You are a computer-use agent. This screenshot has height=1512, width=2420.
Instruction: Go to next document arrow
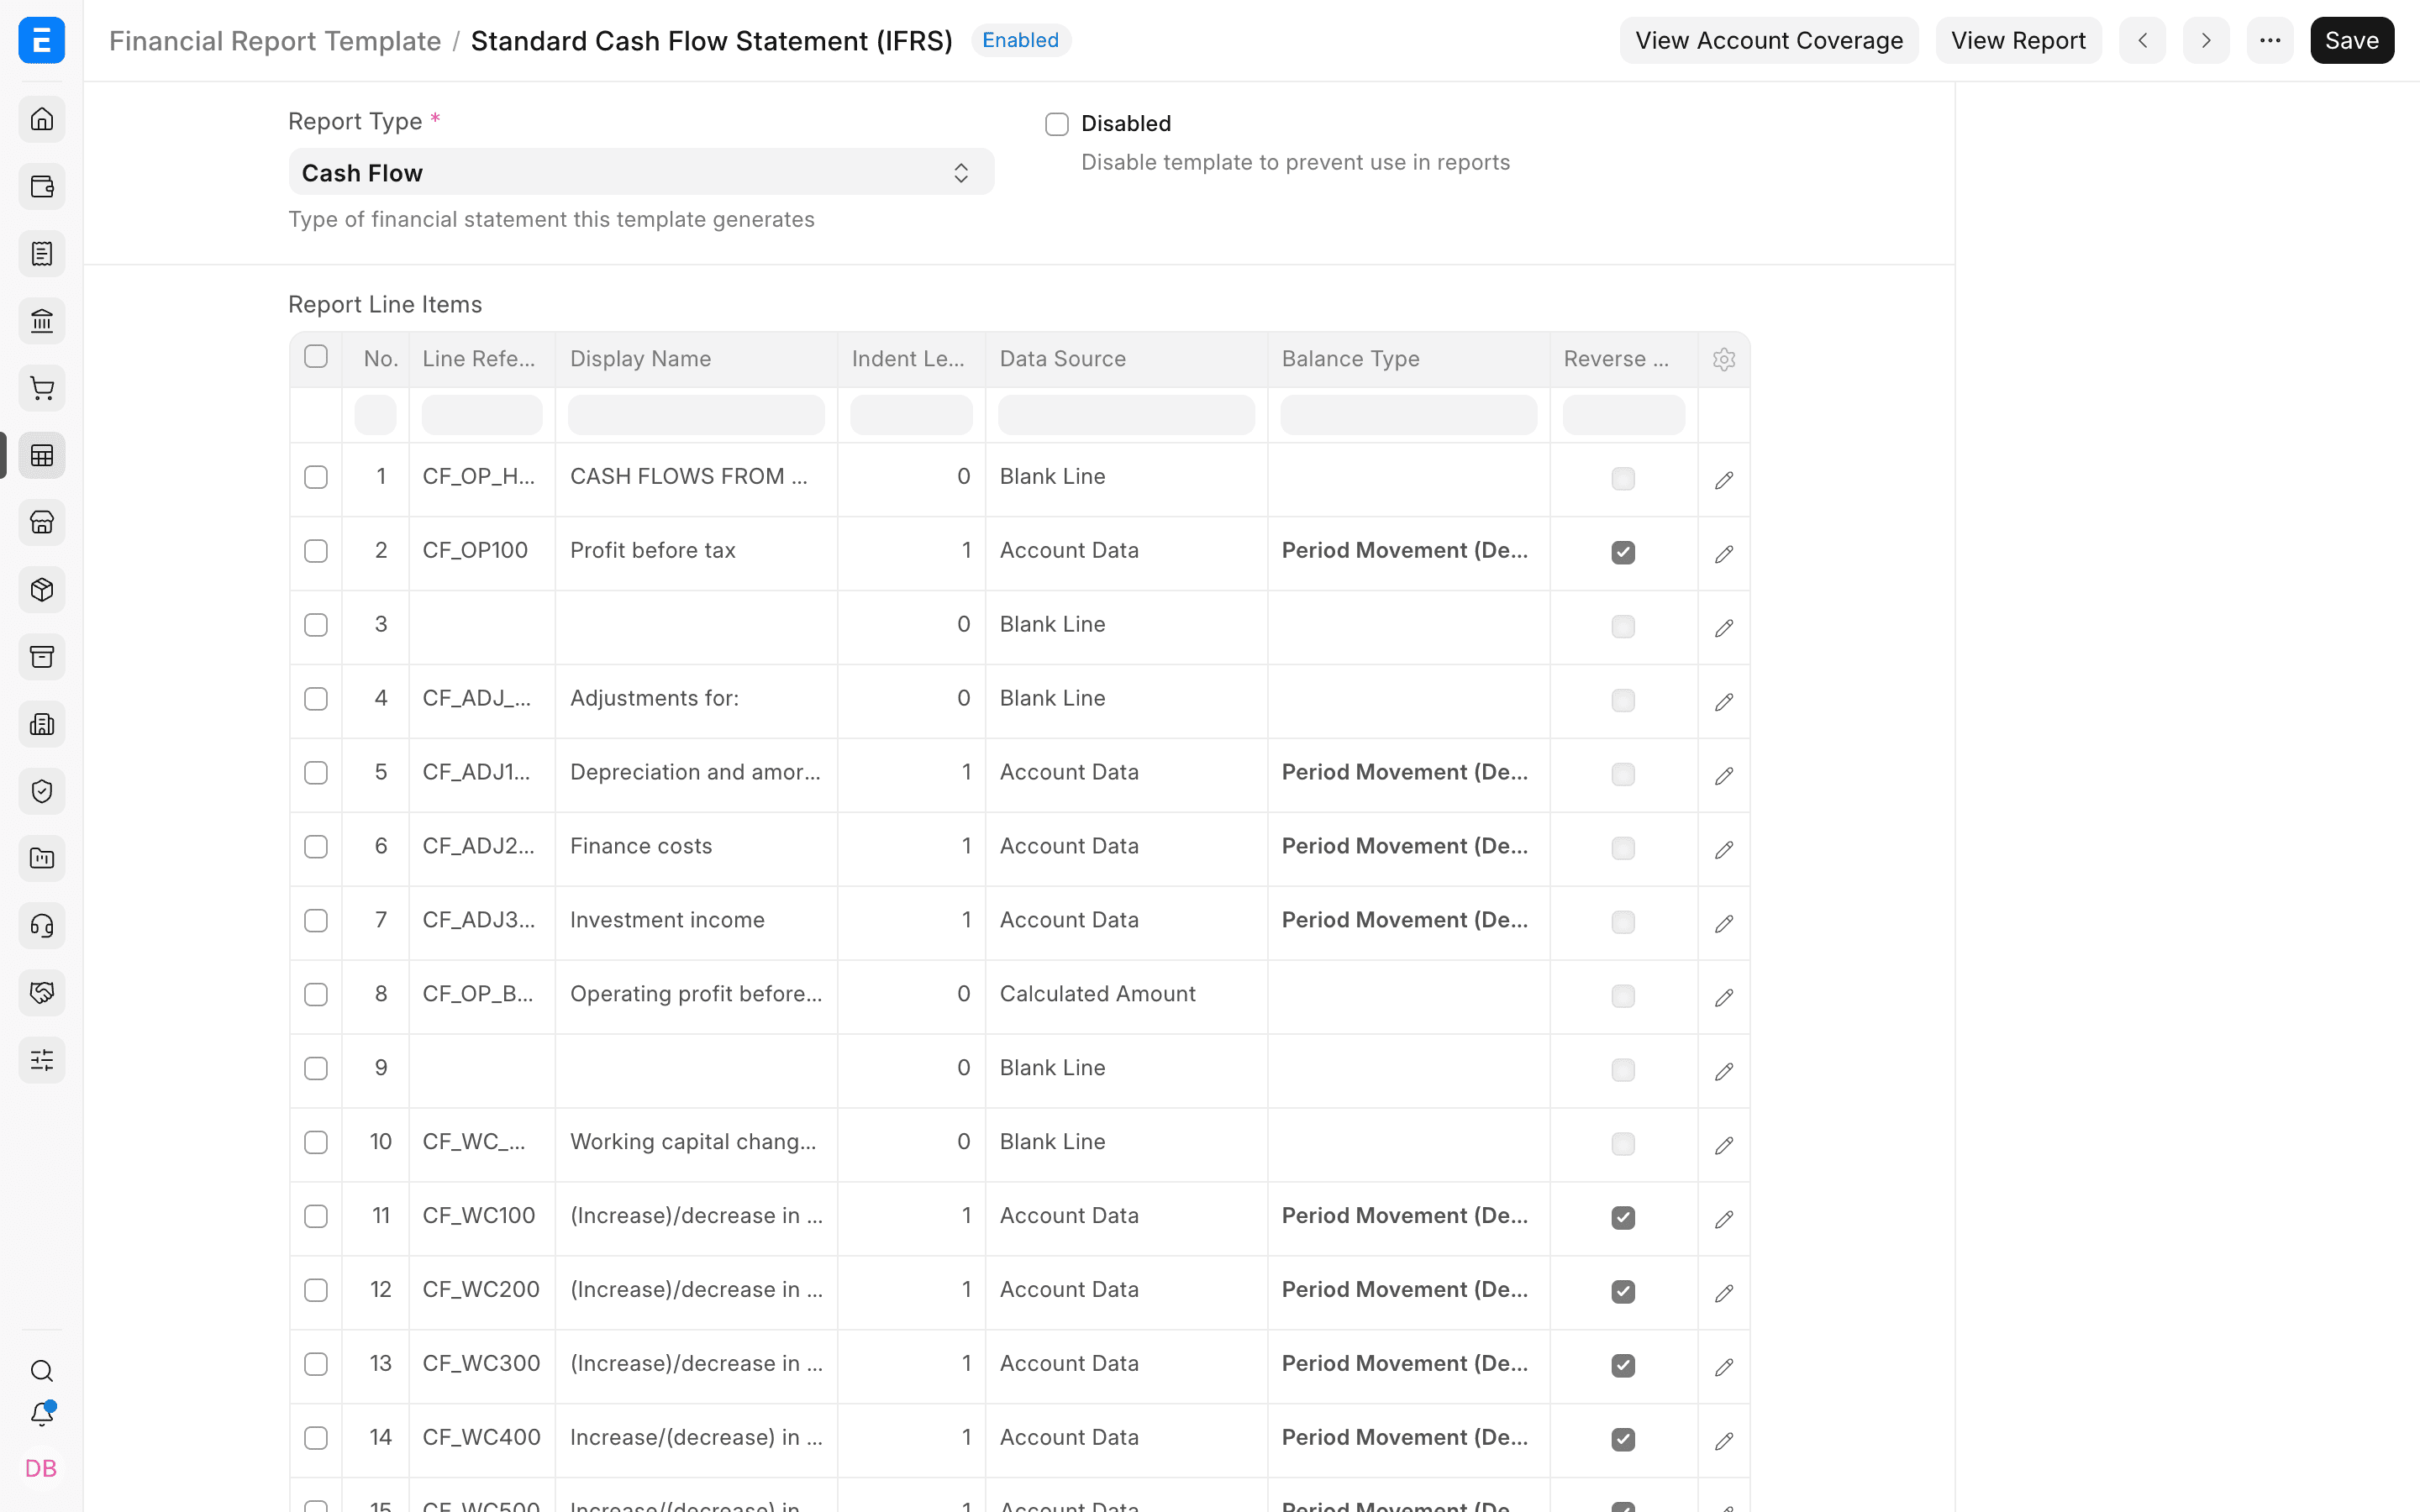tap(2206, 40)
